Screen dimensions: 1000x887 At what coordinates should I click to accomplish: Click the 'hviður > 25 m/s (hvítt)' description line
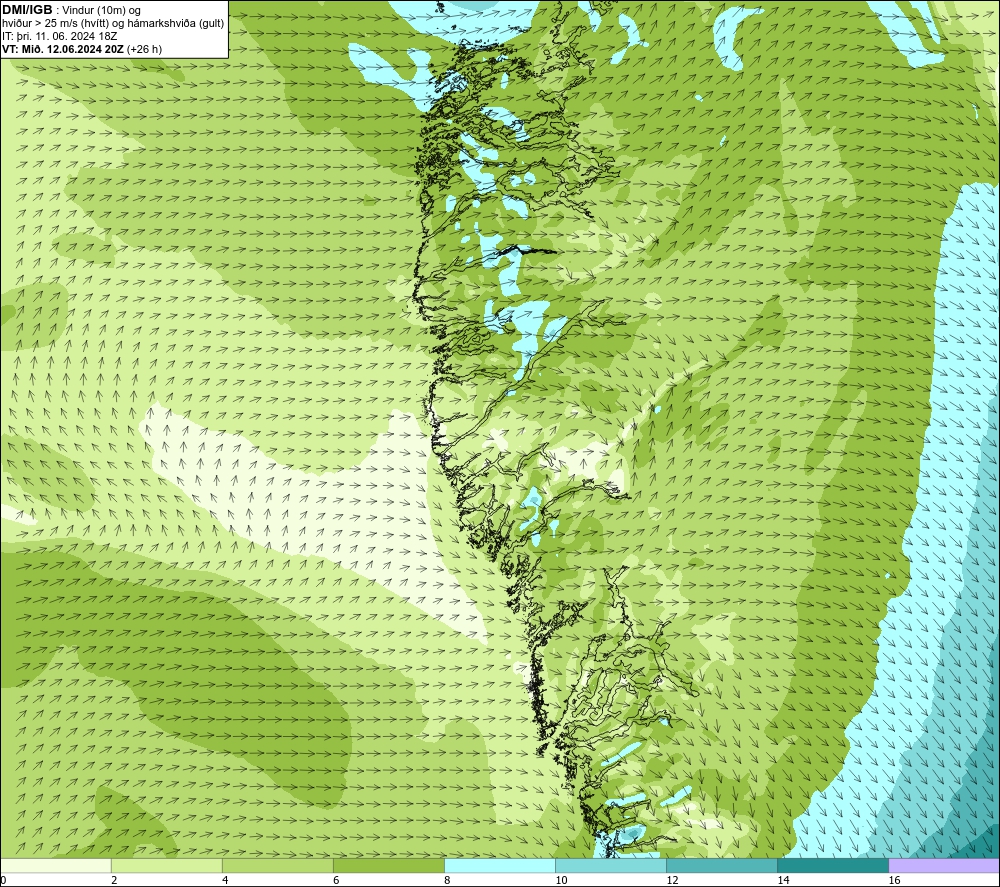[113, 24]
